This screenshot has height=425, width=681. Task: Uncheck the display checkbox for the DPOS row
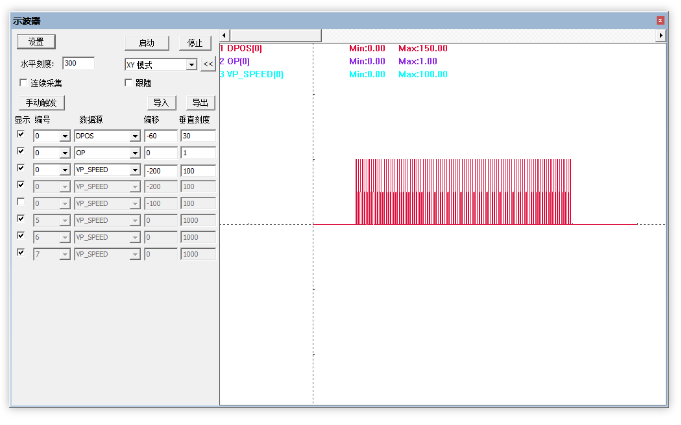tap(20, 135)
